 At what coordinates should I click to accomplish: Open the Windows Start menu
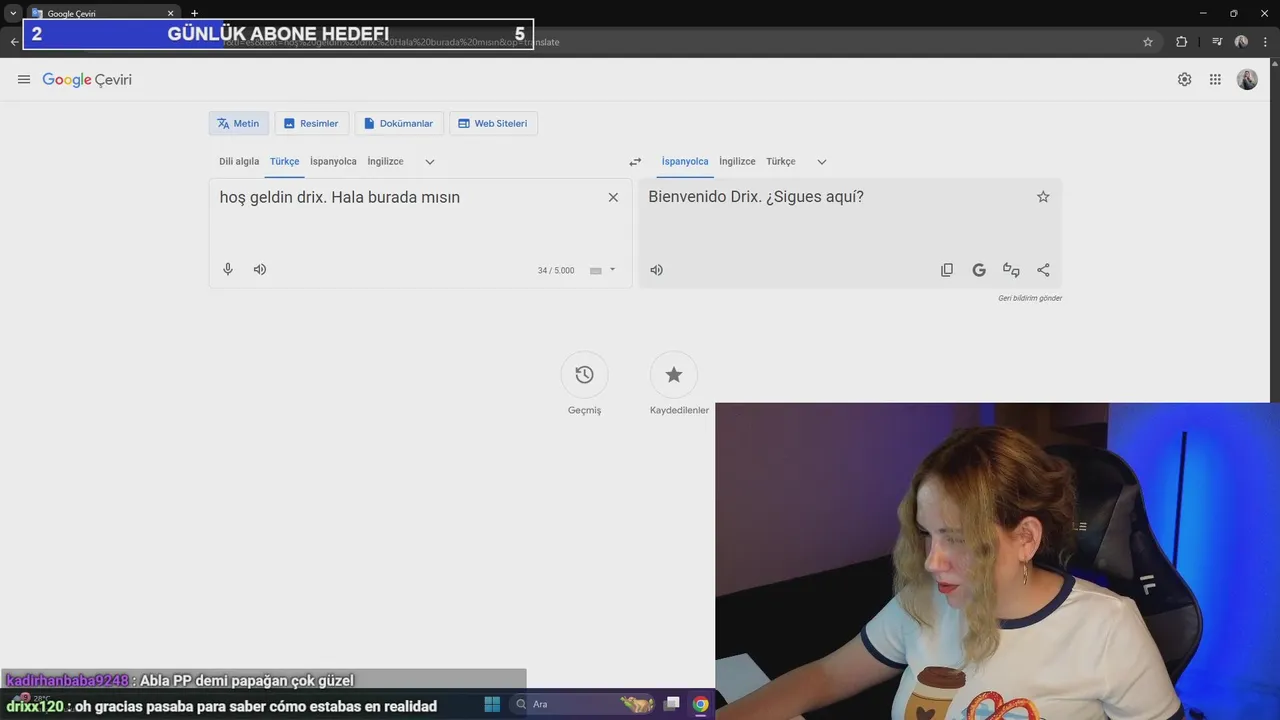492,704
